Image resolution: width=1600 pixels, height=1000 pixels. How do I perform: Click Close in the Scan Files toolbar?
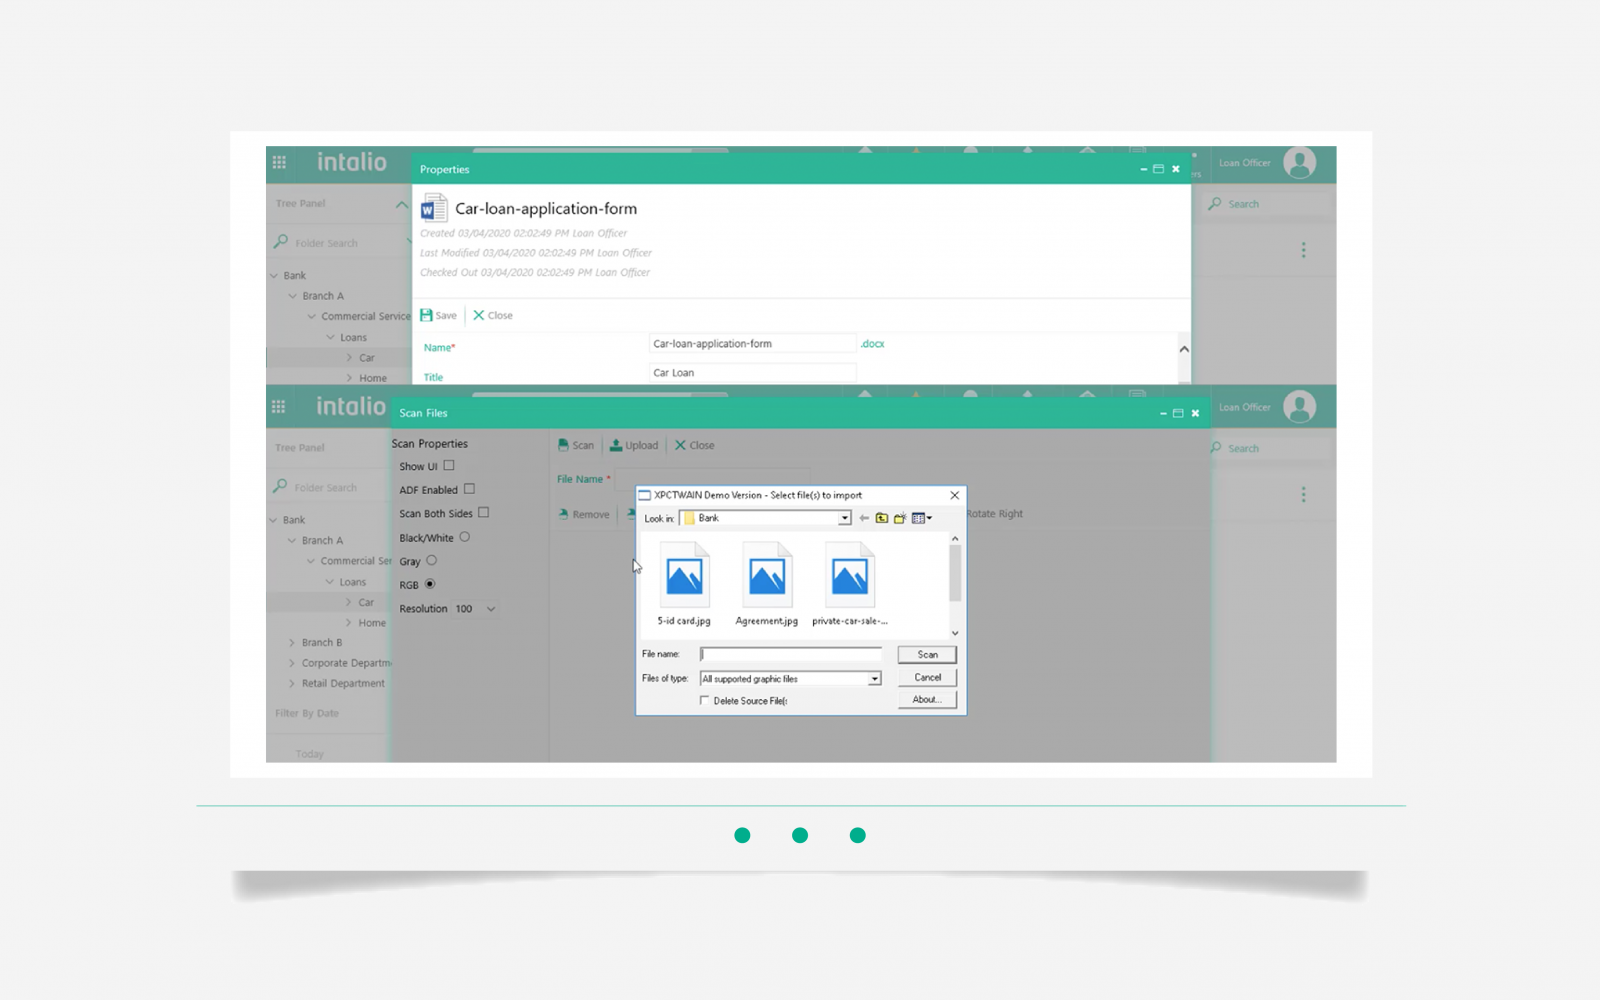tap(694, 445)
